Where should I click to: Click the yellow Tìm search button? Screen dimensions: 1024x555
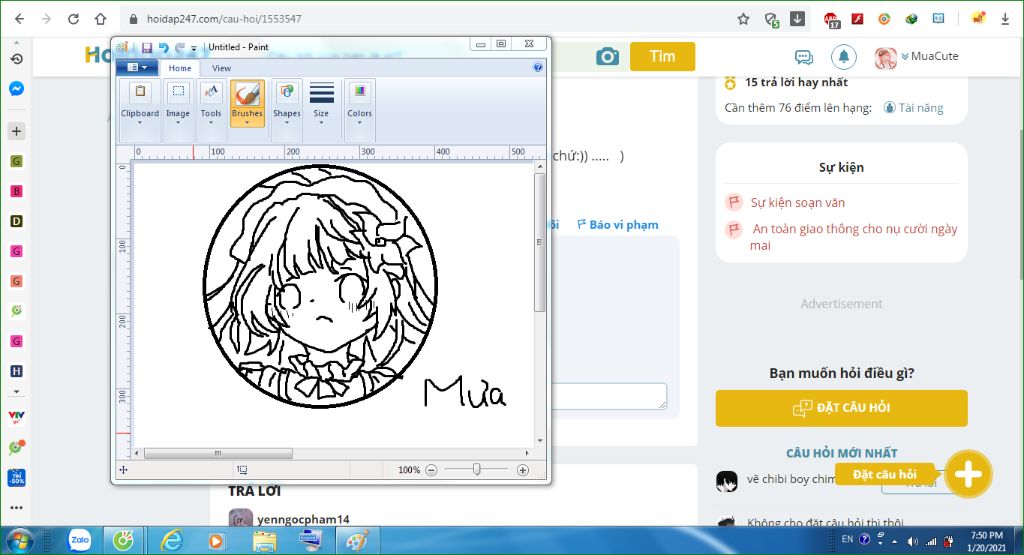[662, 57]
